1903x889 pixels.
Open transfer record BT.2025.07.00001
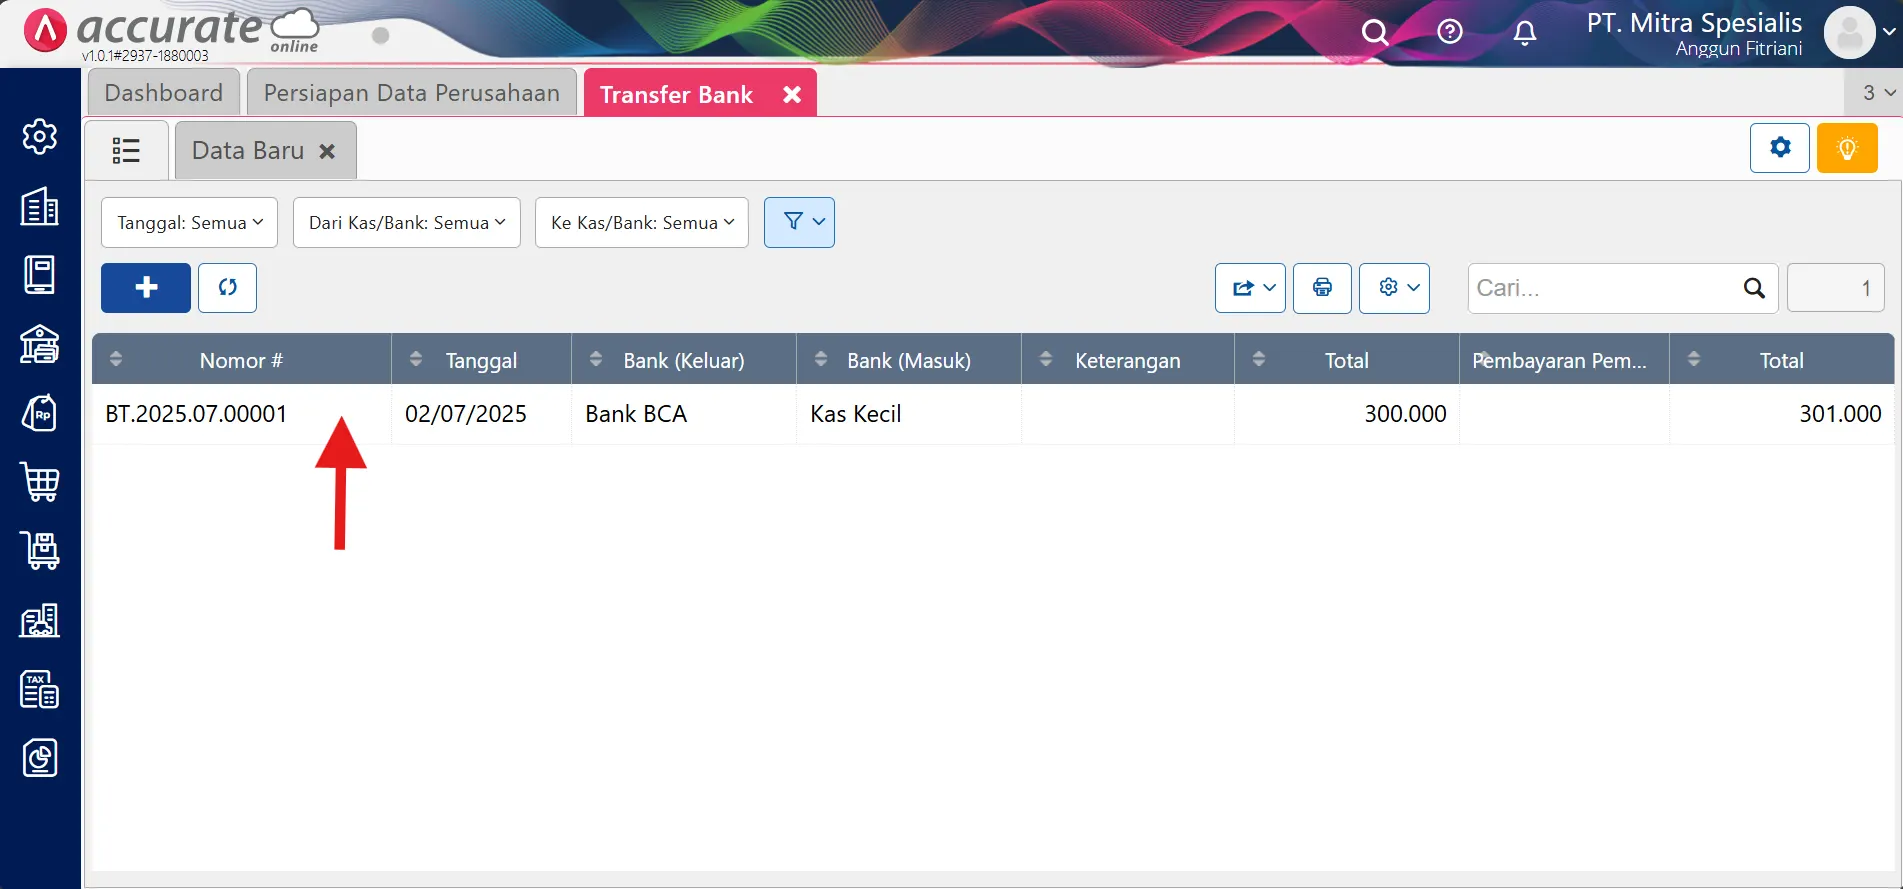pos(197,414)
